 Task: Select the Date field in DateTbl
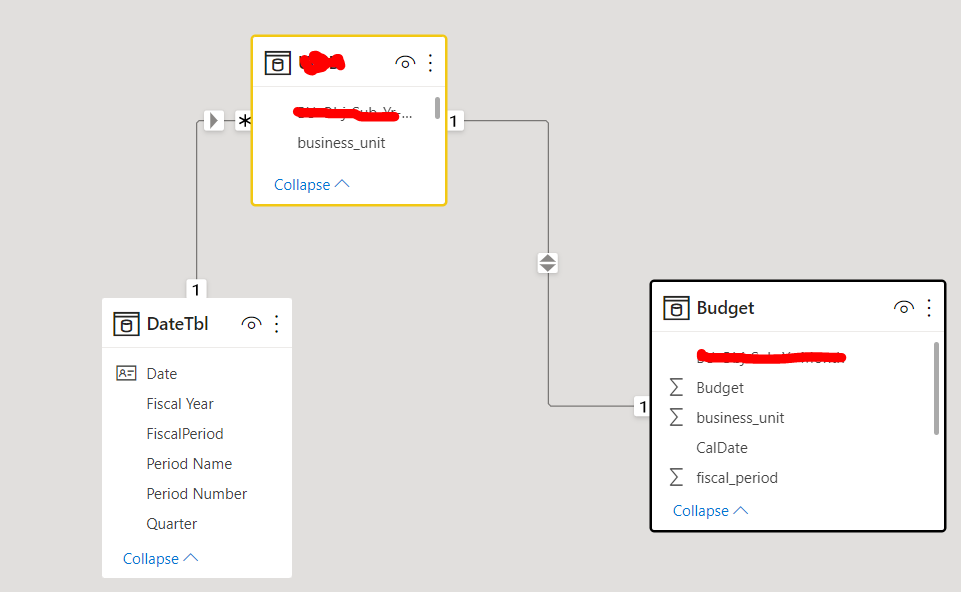(162, 374)
